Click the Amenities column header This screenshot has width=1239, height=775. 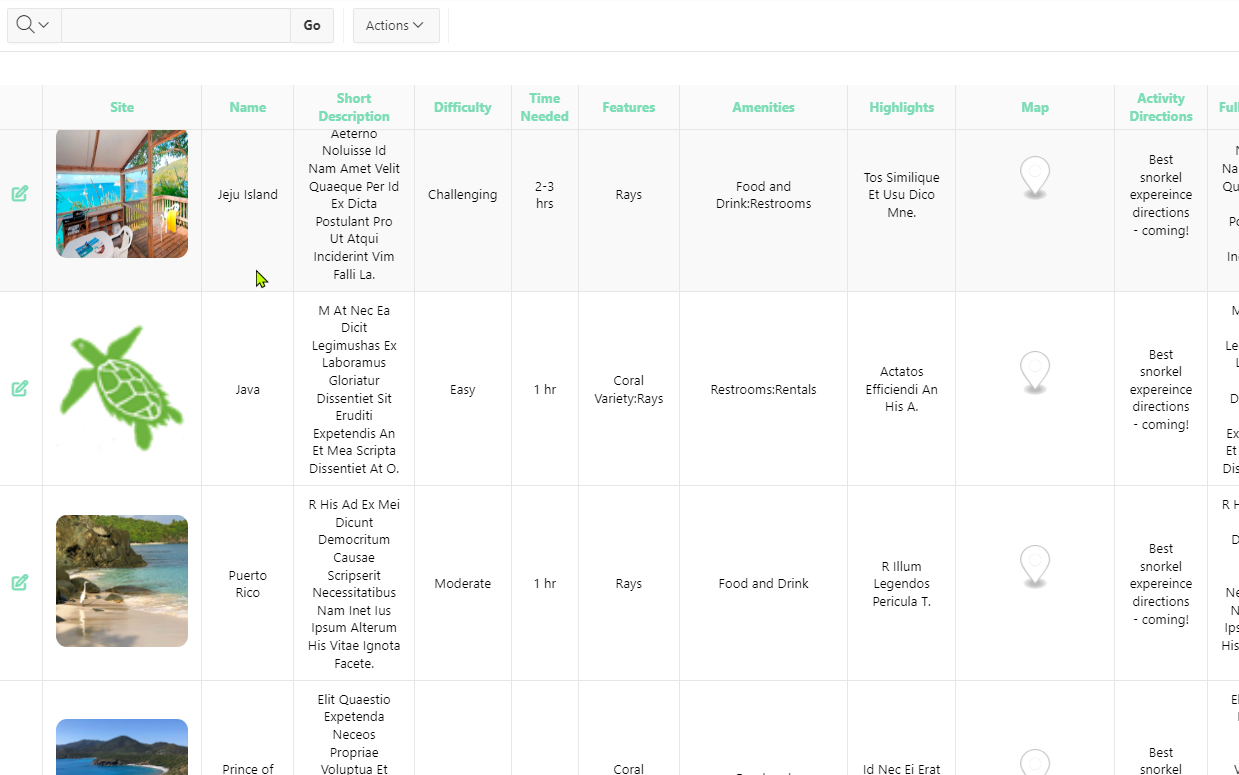tap(763, 107)
